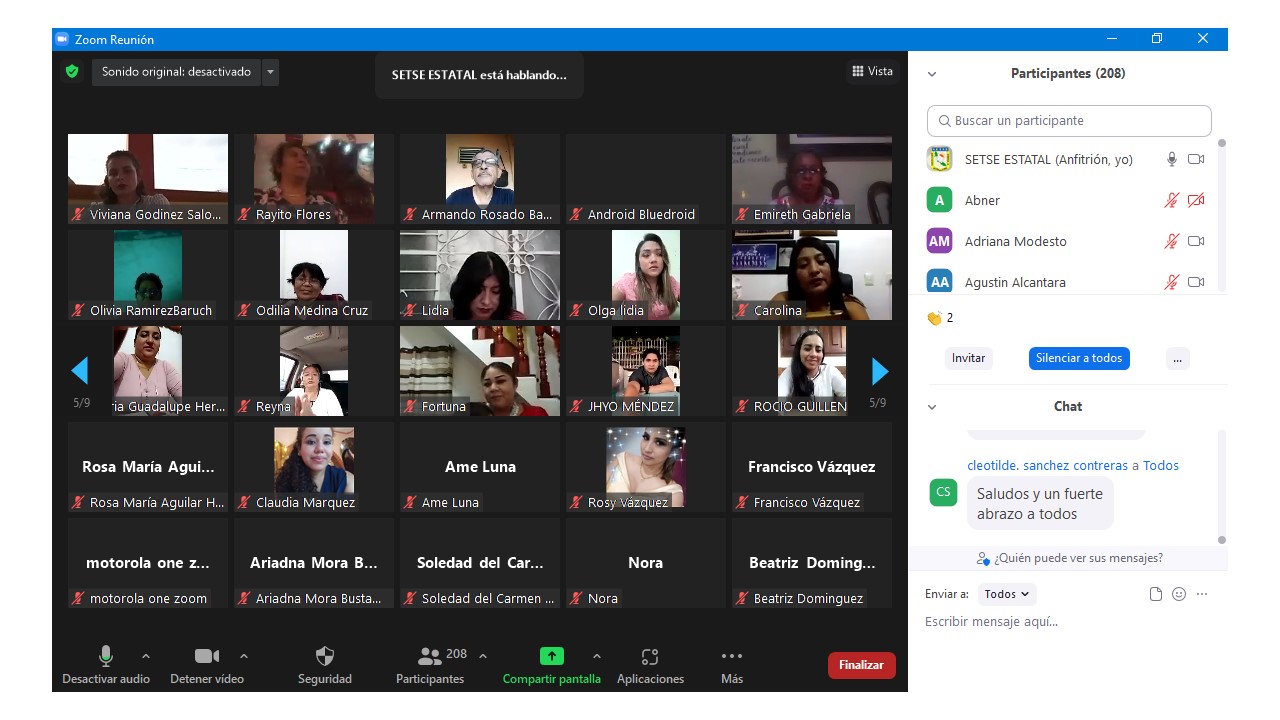Select Rosy Vázquez video tile
This screenshot has height=720, width=1280.
[646, 467]
